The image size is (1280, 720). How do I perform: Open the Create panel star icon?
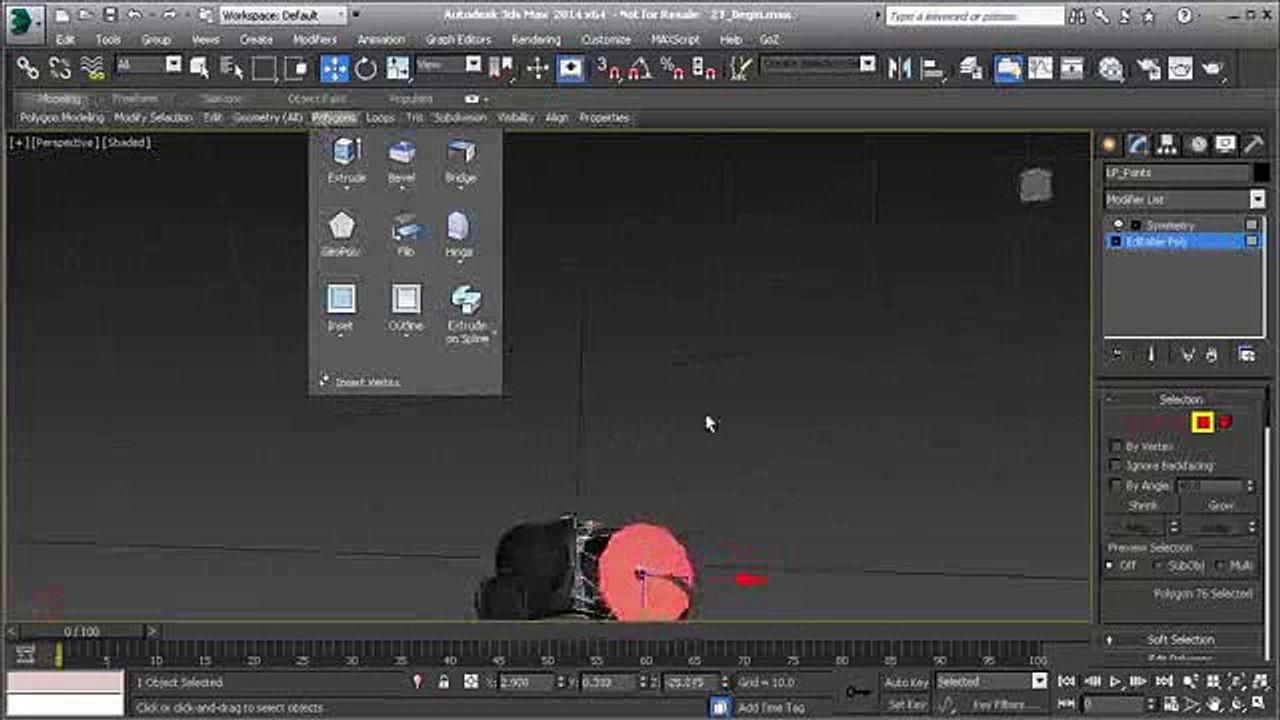pyautogui.click(x=1109, y=145)
